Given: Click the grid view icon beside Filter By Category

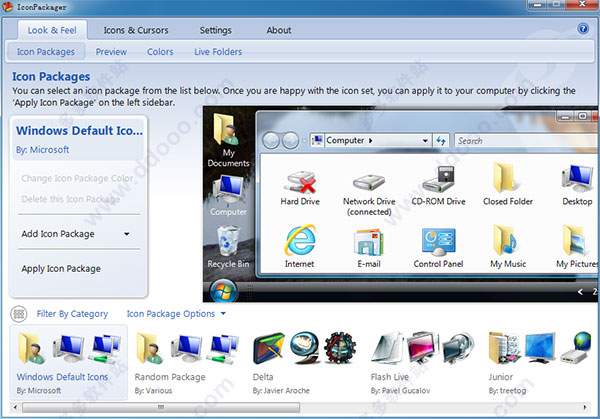Looking at the screenshot, I should [x=19, y=314].
